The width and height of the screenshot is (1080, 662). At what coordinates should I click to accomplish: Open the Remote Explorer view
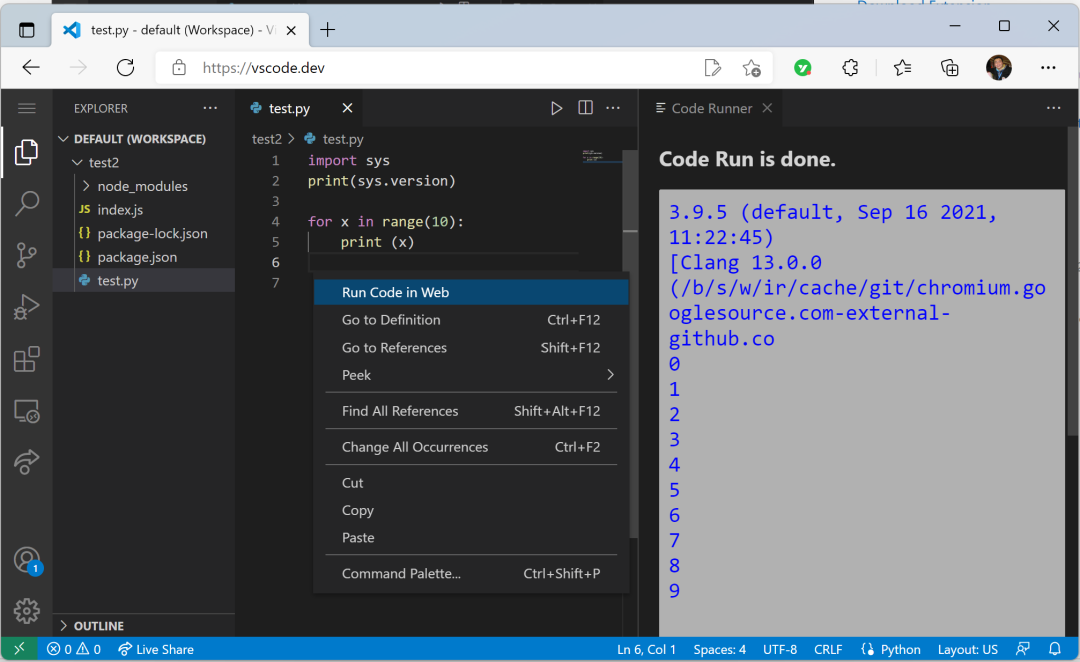click(x=26, y=411)
